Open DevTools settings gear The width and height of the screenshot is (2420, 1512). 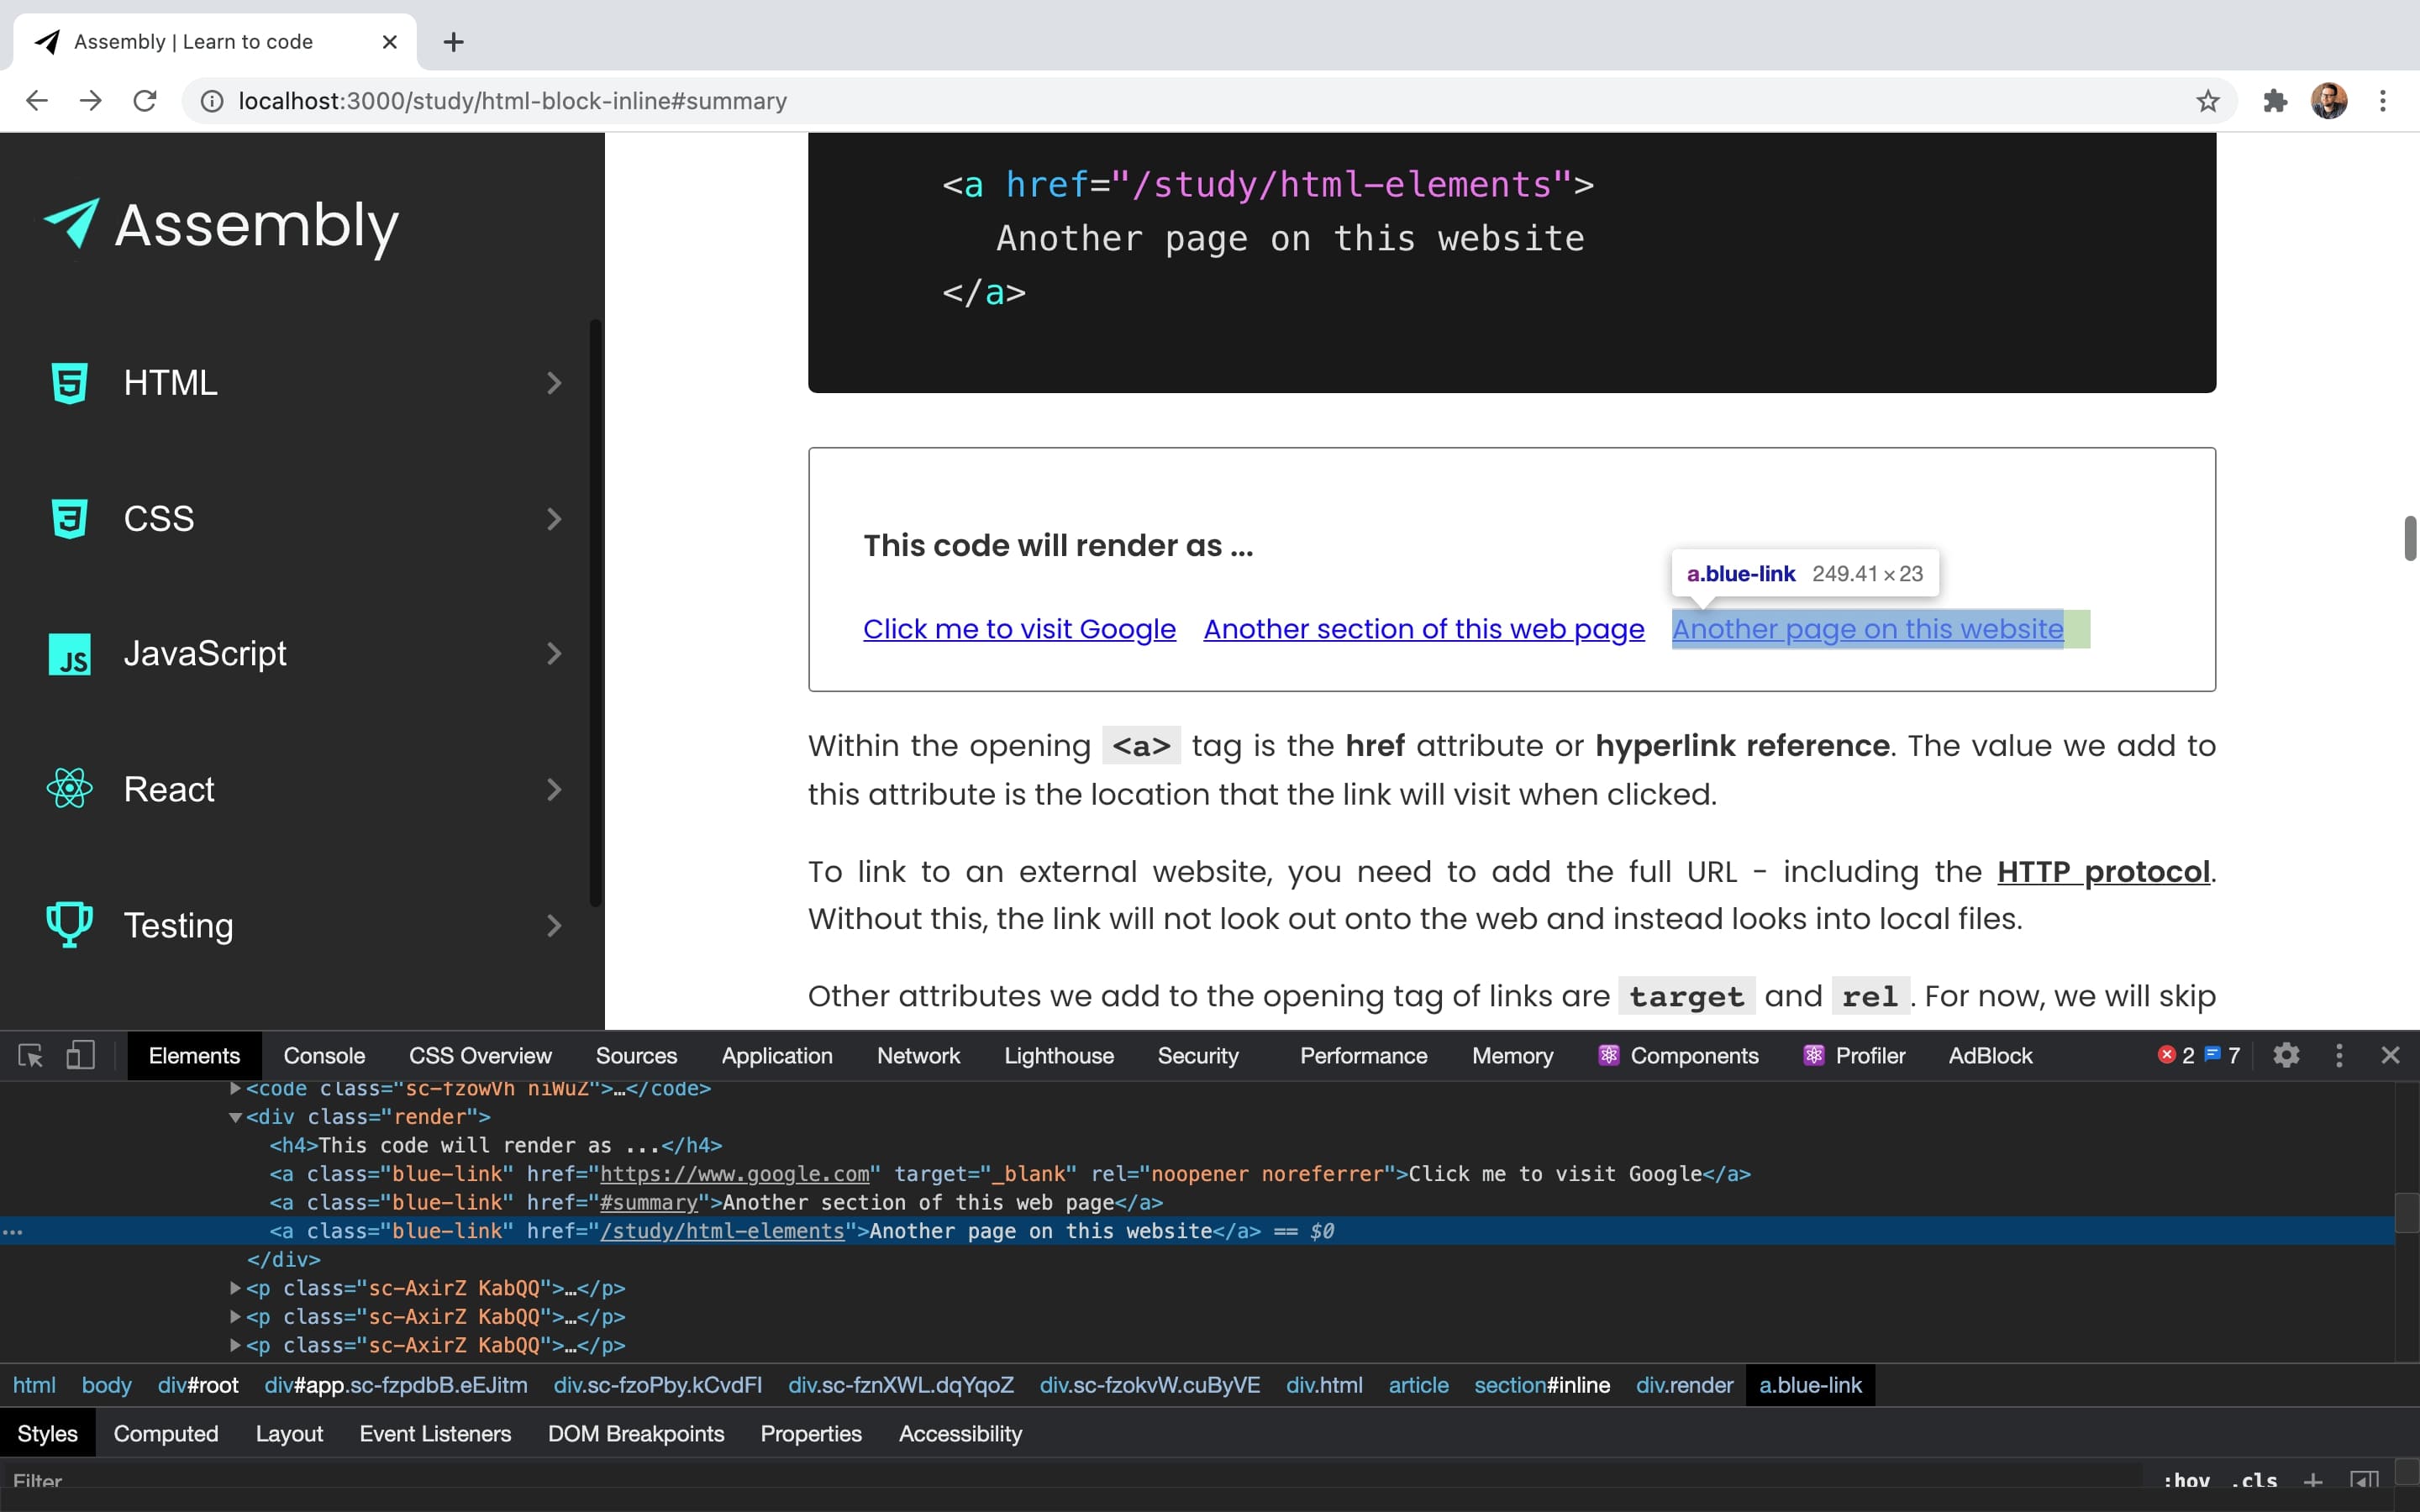pos(2286,1056)
